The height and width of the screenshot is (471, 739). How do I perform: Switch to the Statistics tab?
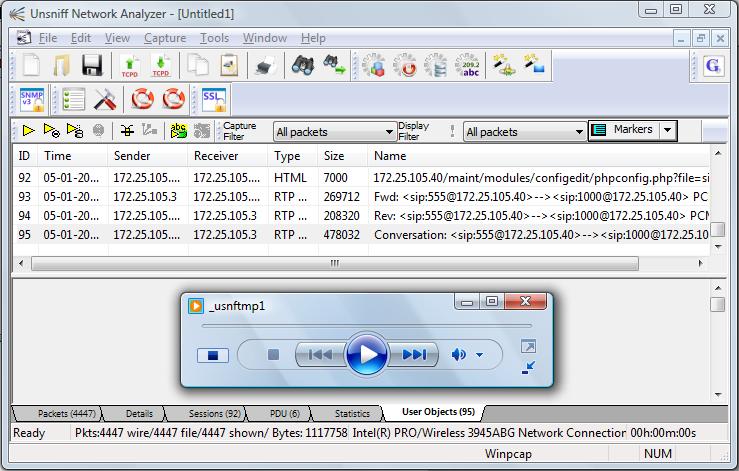(352, 413)
